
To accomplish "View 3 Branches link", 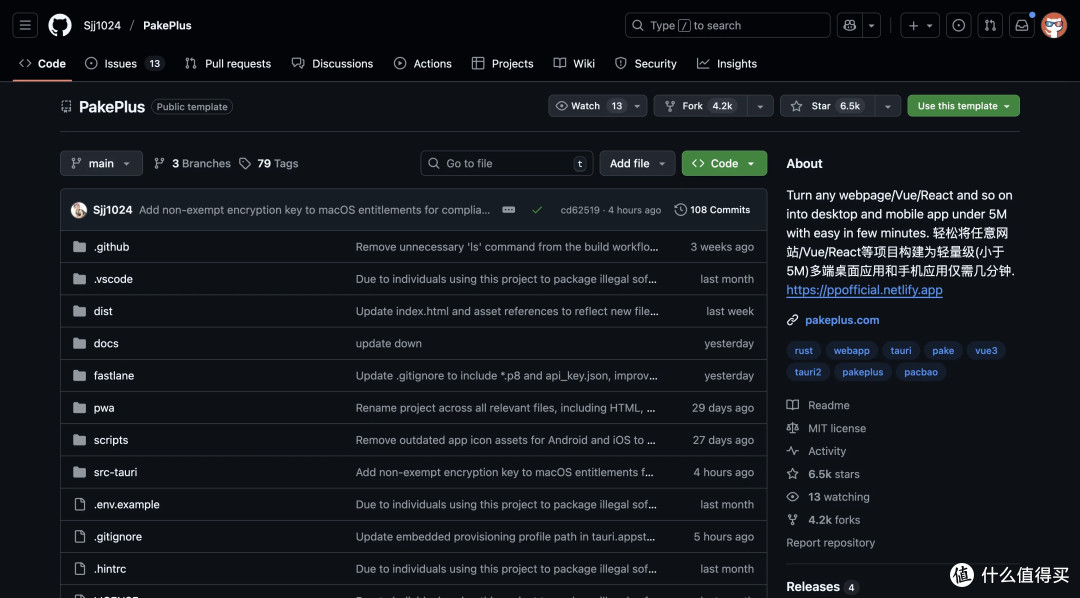I will pyautogui.click(x=192, y=163).
